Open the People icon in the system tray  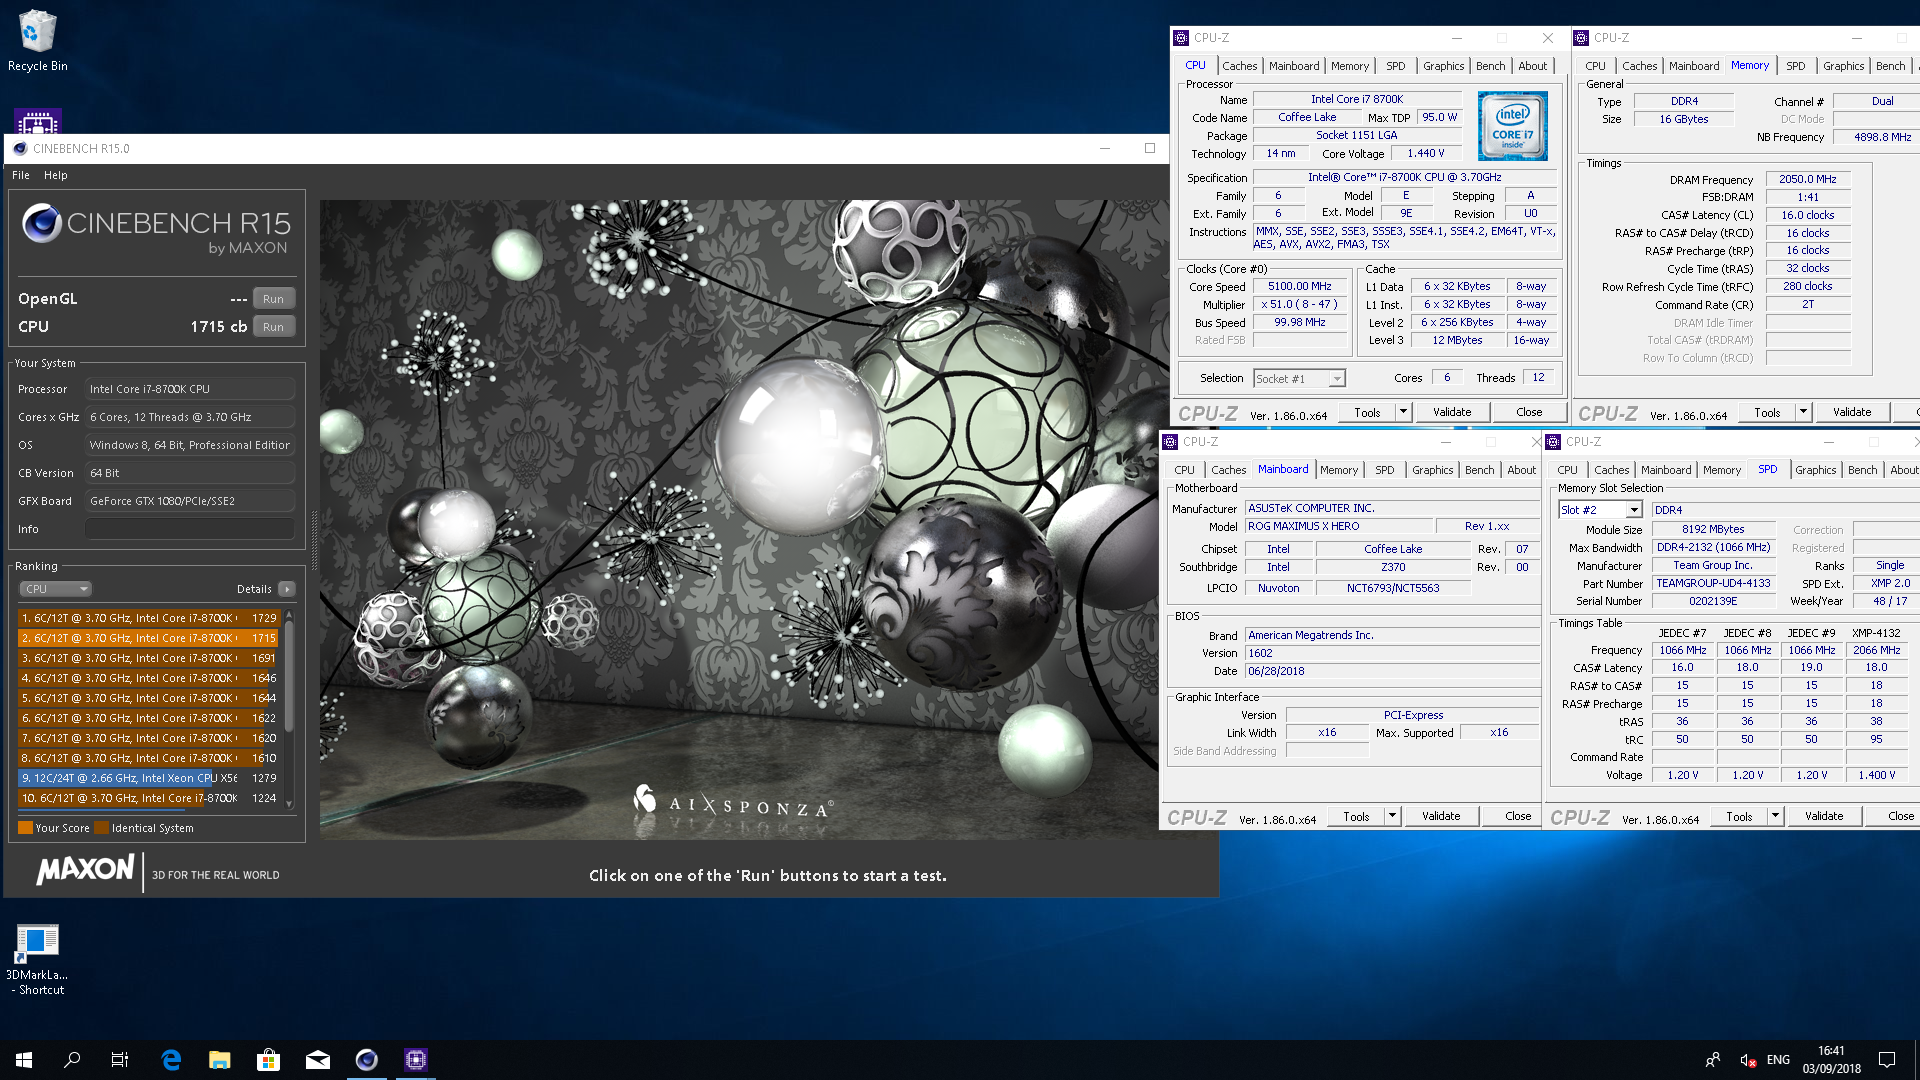tap(1713, 1060)
